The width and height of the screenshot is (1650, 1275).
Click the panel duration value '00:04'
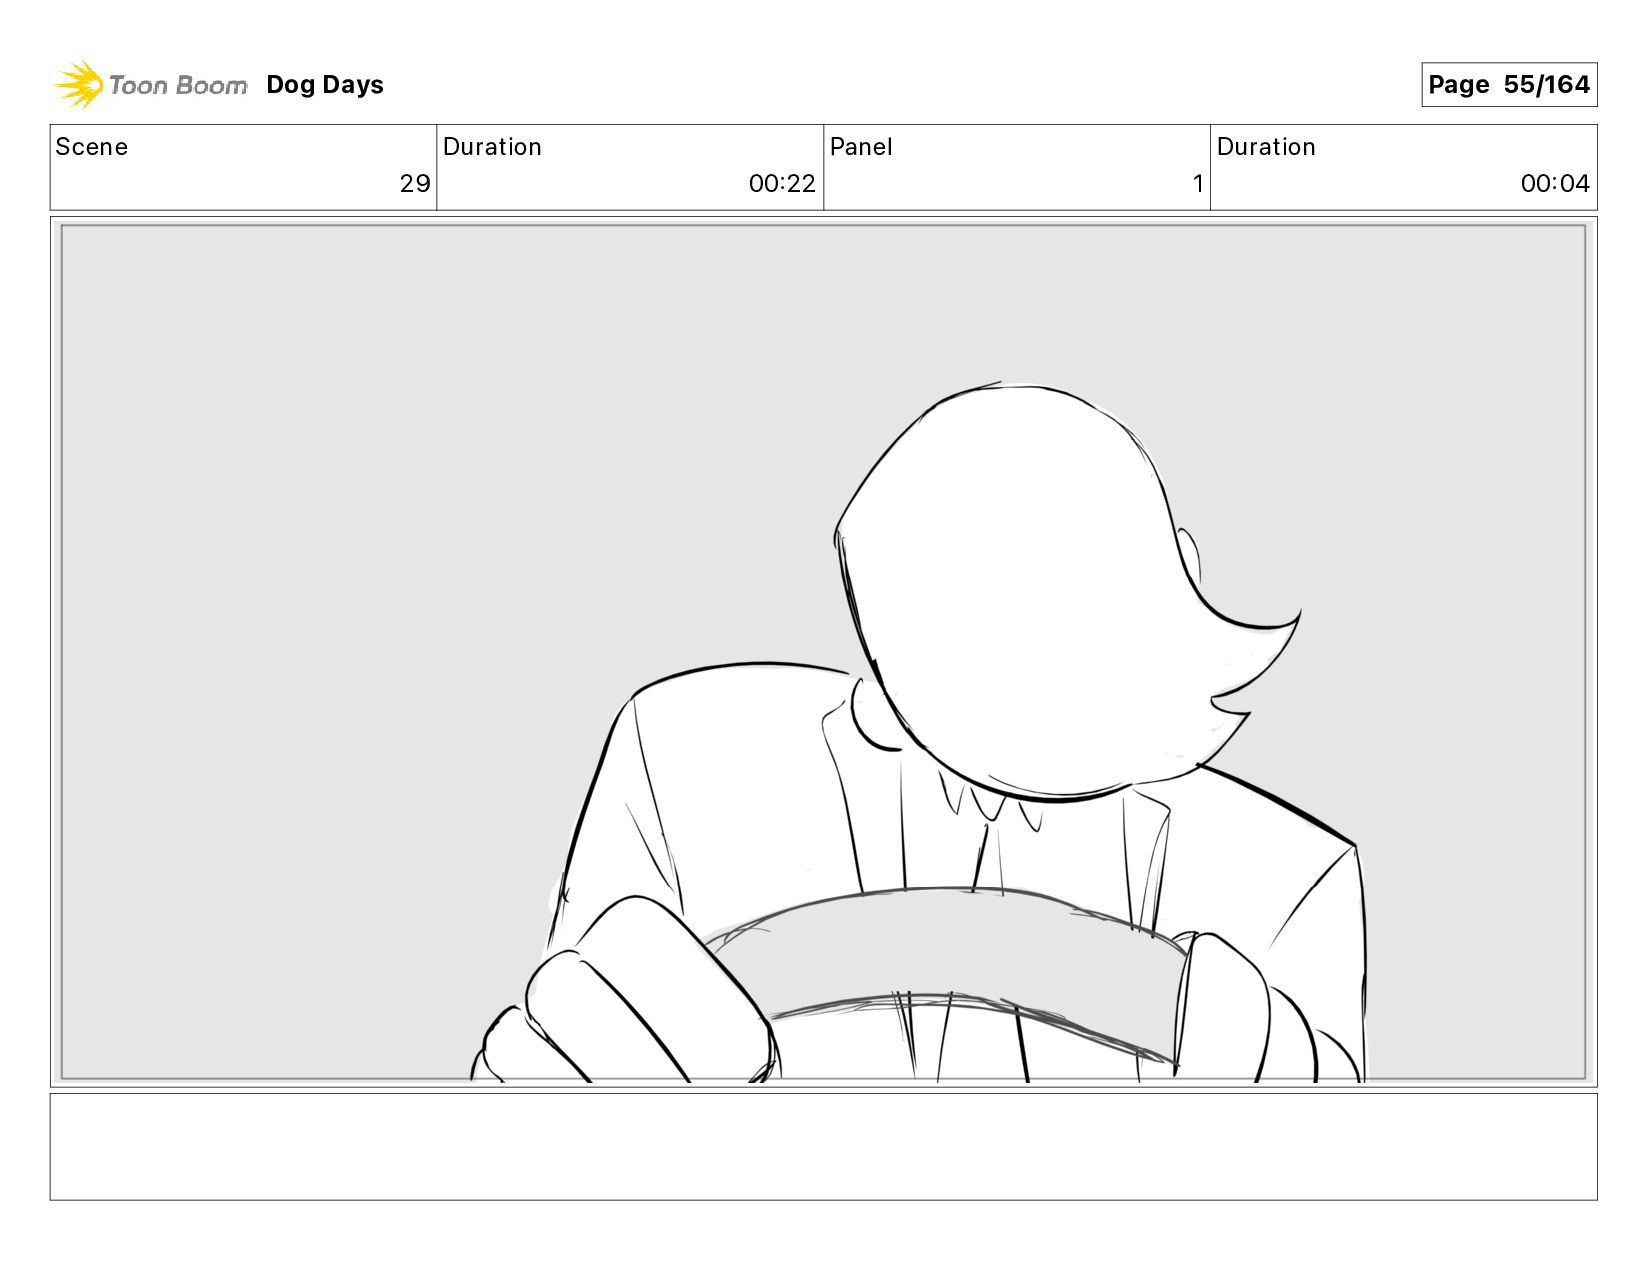pyautogui.click(x=1555, y=184)
